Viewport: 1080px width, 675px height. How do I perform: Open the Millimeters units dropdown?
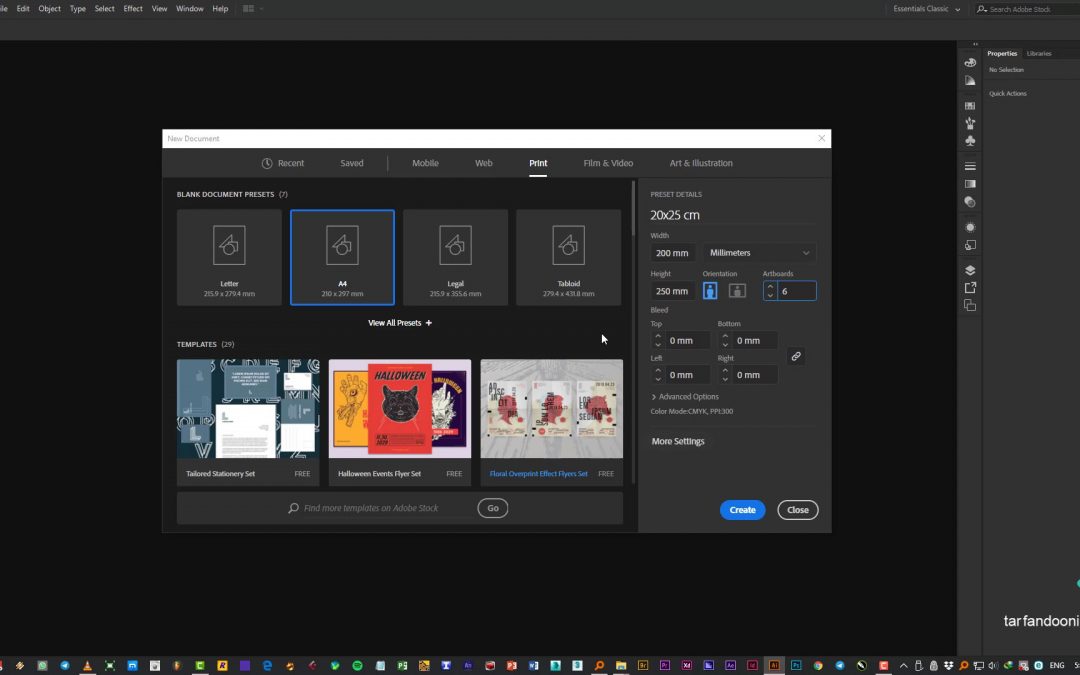pos(760,253)
